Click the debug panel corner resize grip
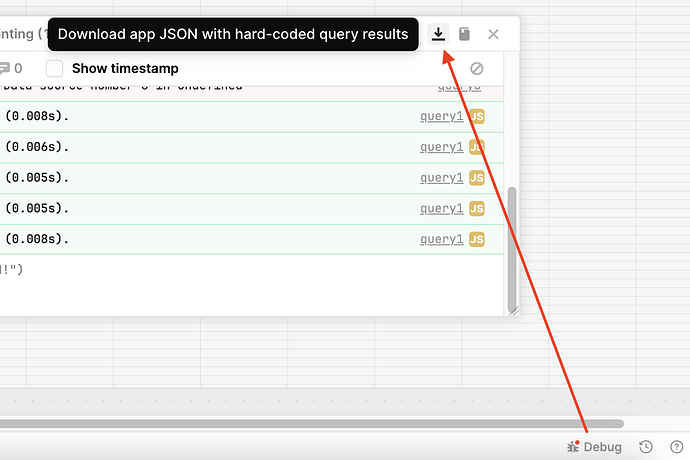The width and height of the screenshot is (690, 460). point(514,310)
